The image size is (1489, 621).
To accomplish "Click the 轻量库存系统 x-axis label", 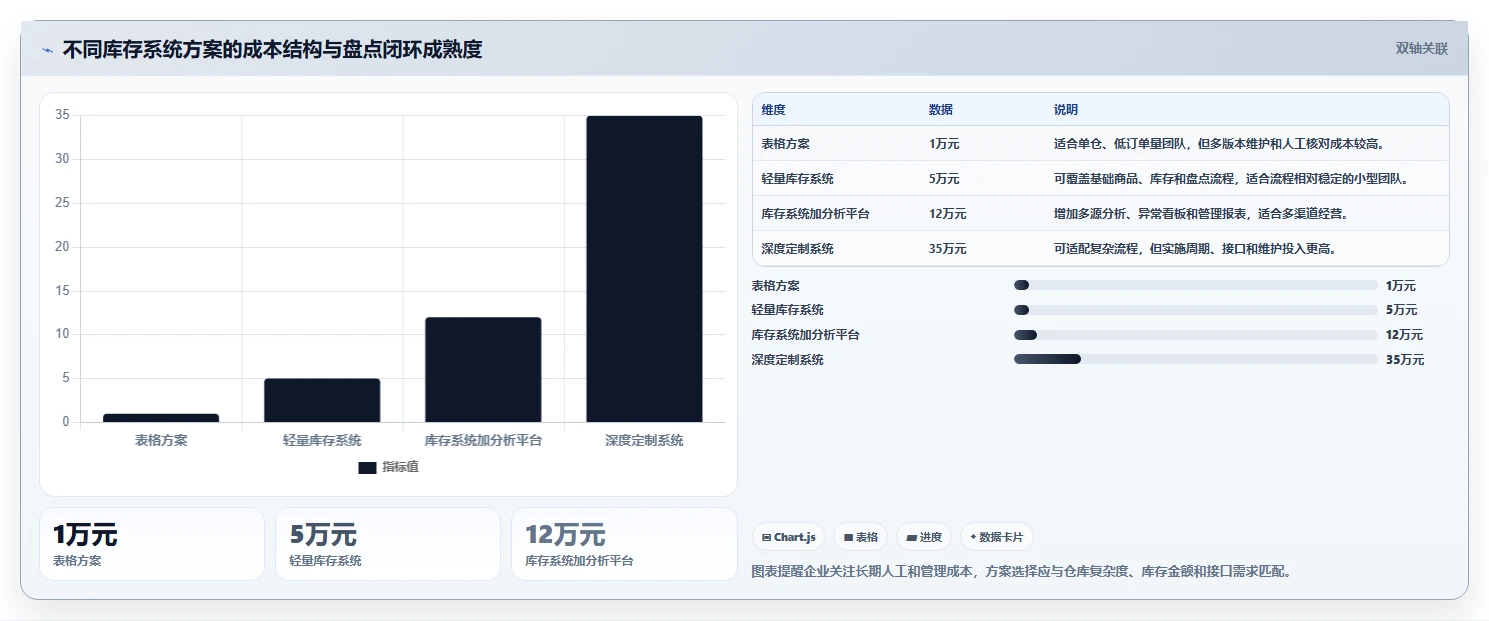I will click(x=322, y=440).
